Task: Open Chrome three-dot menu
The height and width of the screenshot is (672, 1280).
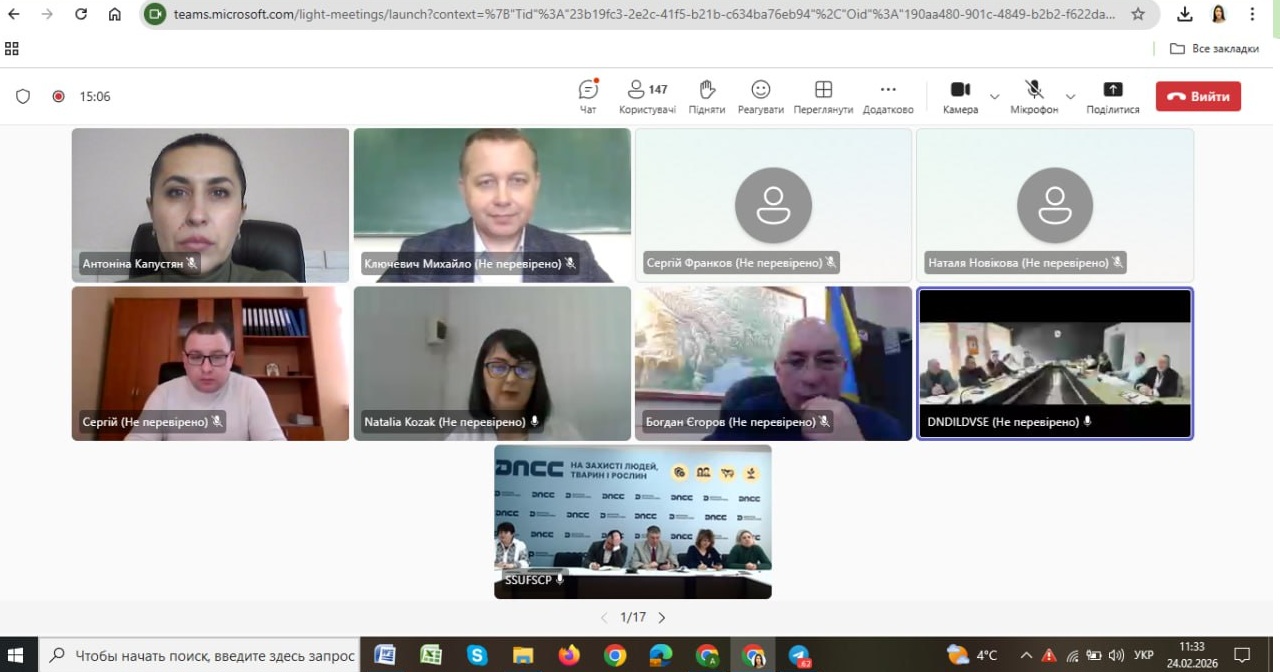Action: (1252, 14)
